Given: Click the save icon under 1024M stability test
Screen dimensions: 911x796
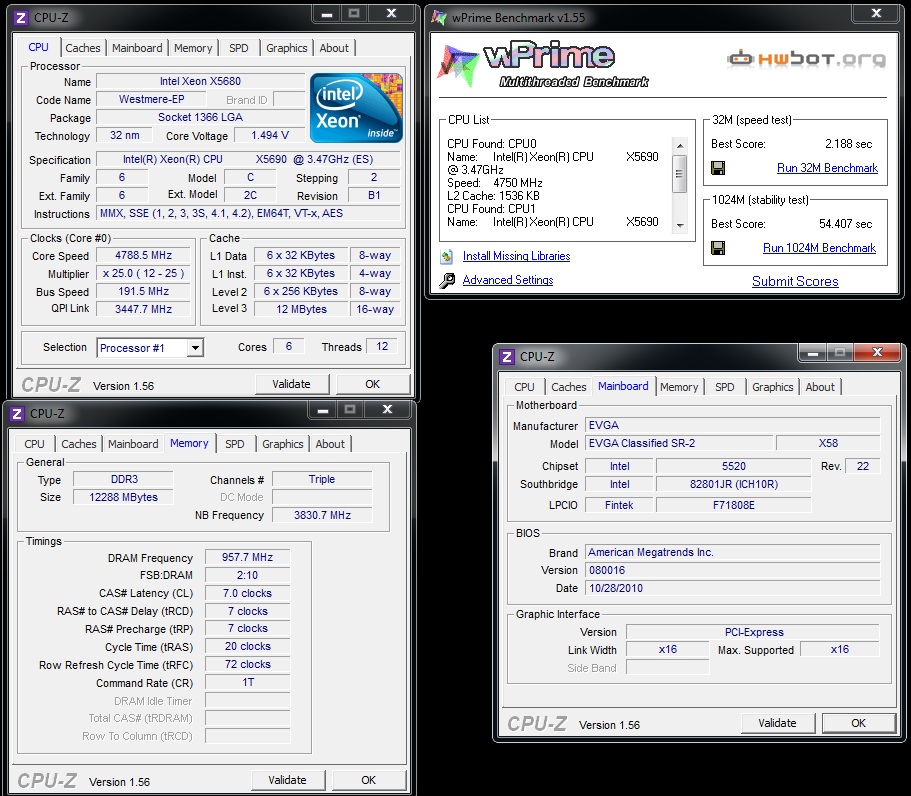Looking at the screenshot, I should point(718,248).
